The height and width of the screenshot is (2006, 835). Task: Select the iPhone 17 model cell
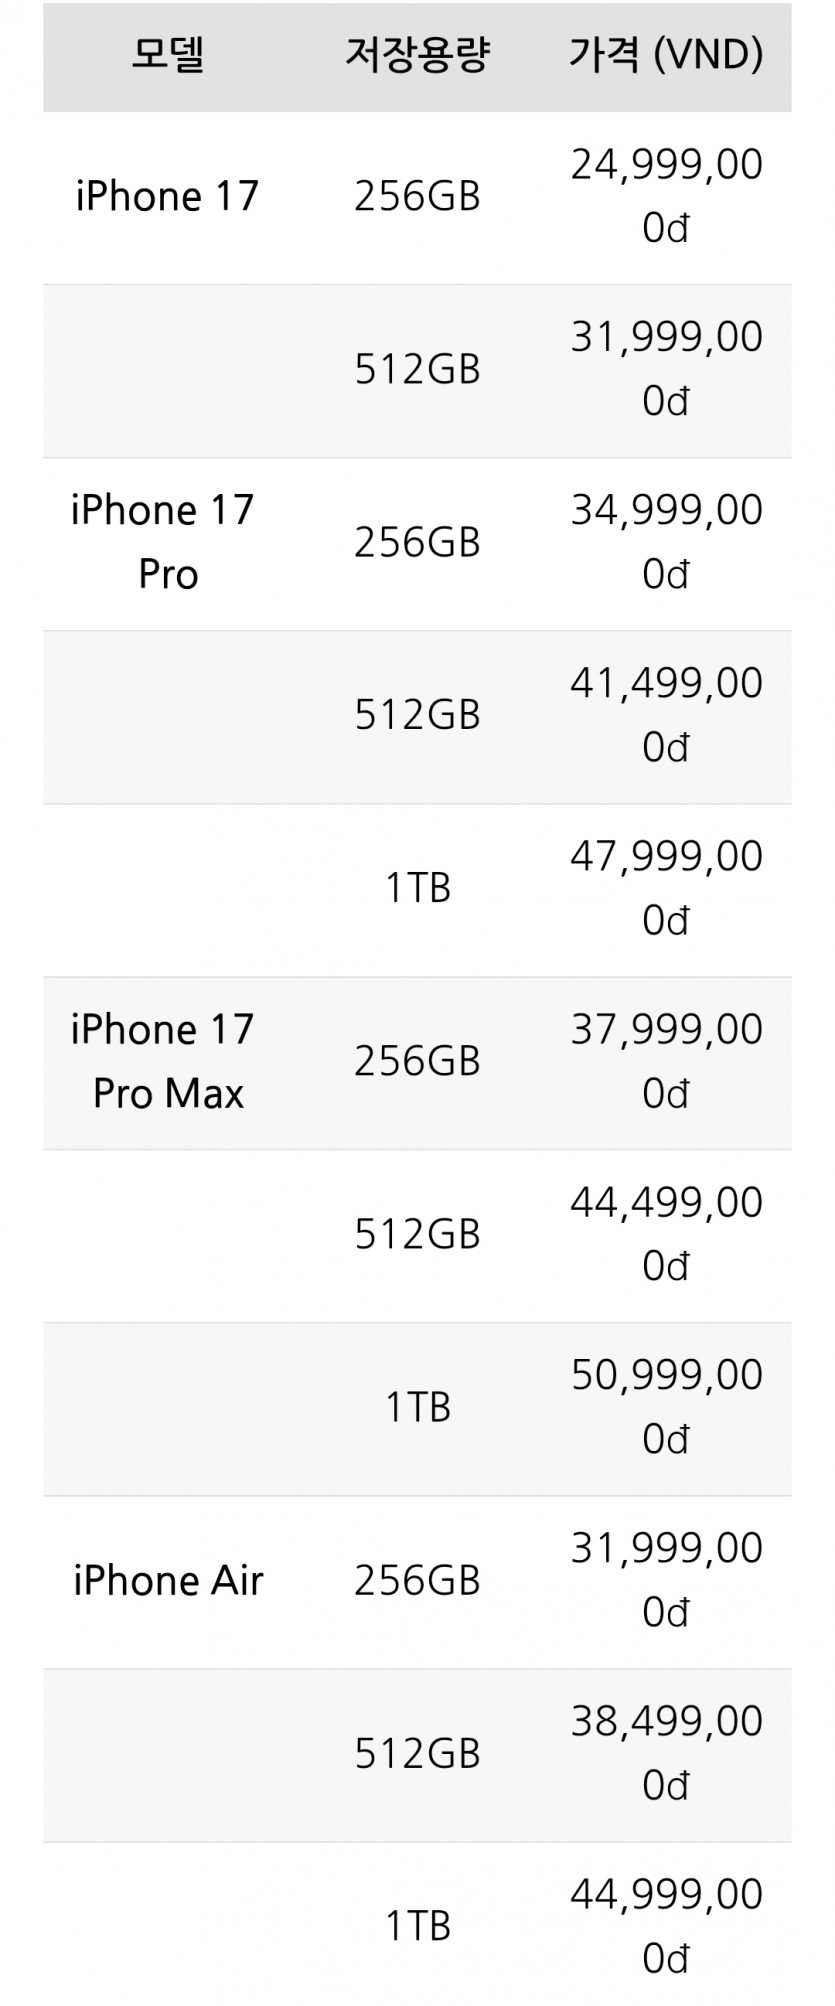(167, 196)
